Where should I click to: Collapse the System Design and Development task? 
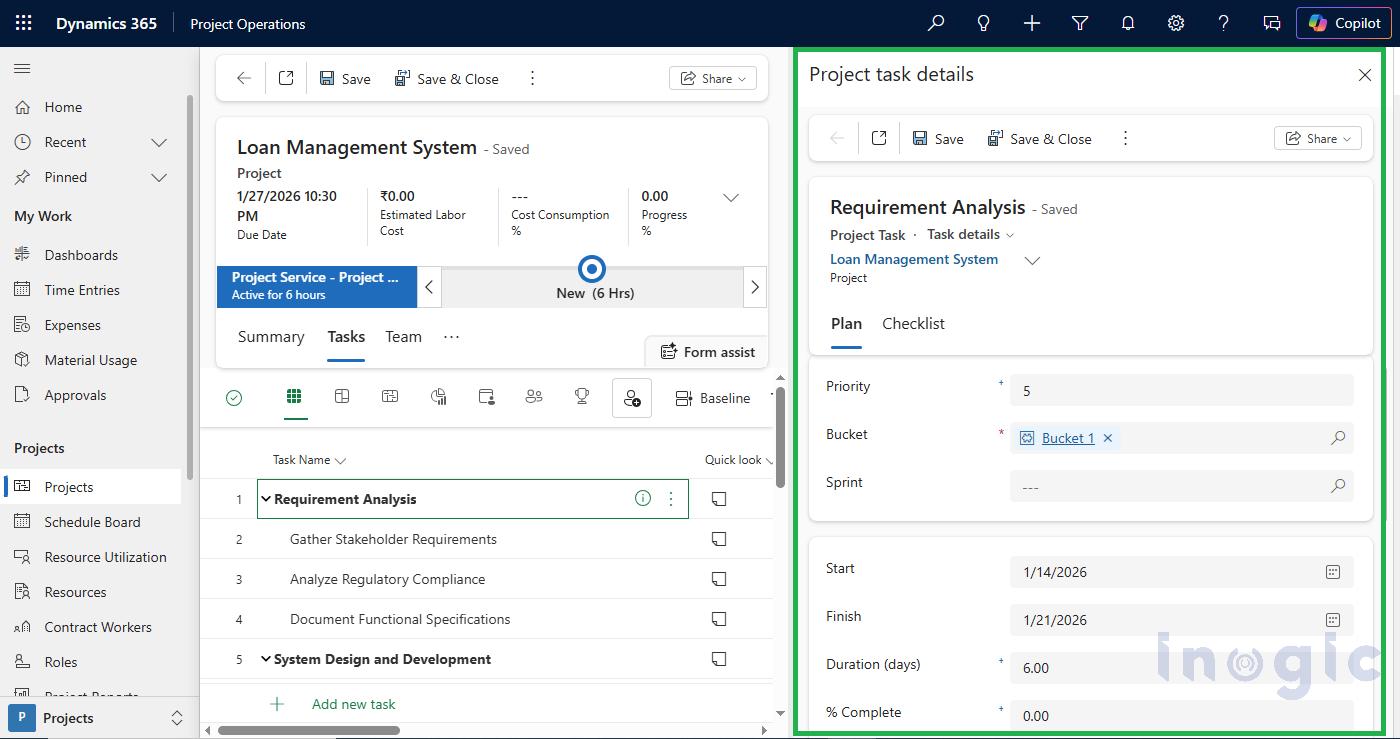pyautogui.click(x=266, y=659)
